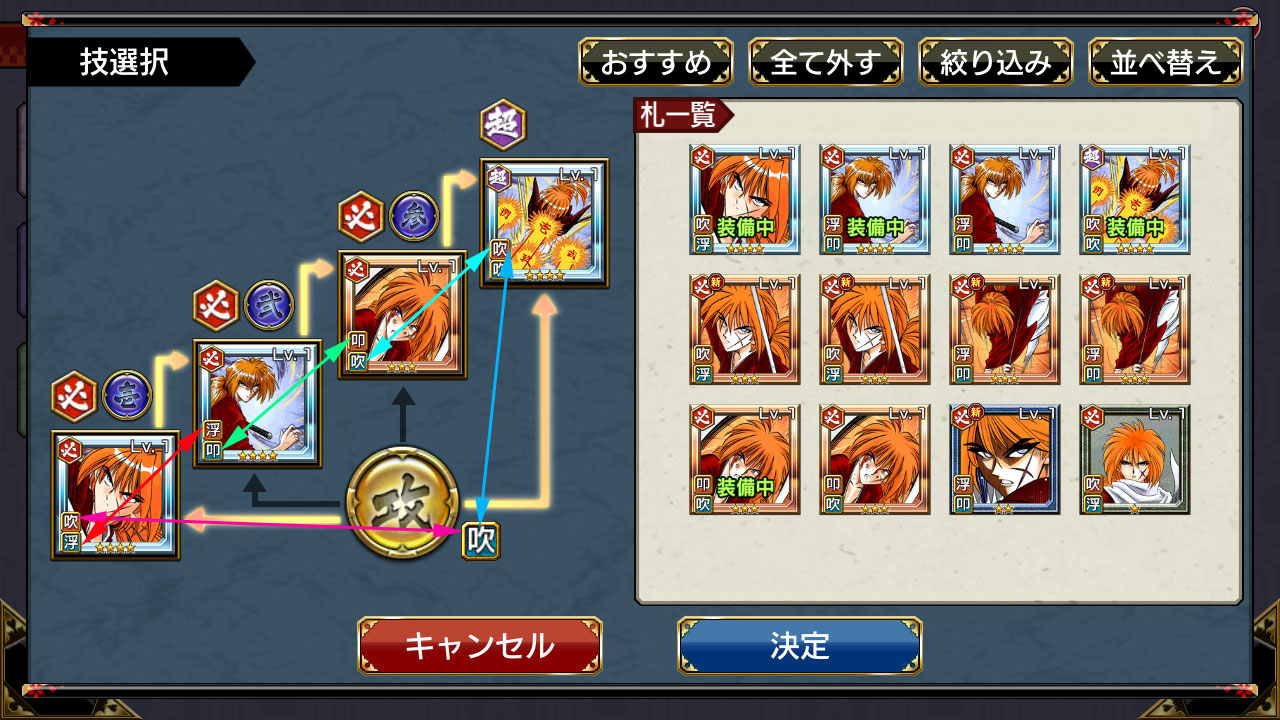Select the first skill slot card

pos(116,495)
